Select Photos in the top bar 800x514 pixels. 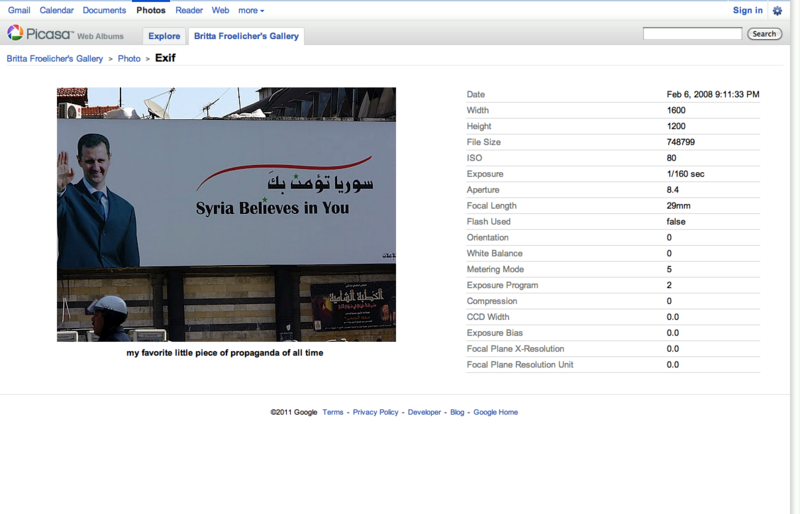coord(151,10)
